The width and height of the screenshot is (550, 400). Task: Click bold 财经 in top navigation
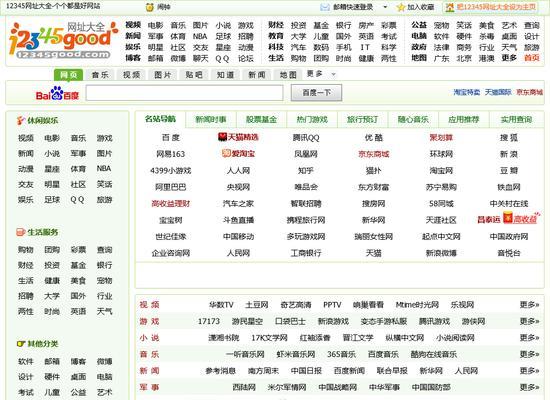(276, 25)
